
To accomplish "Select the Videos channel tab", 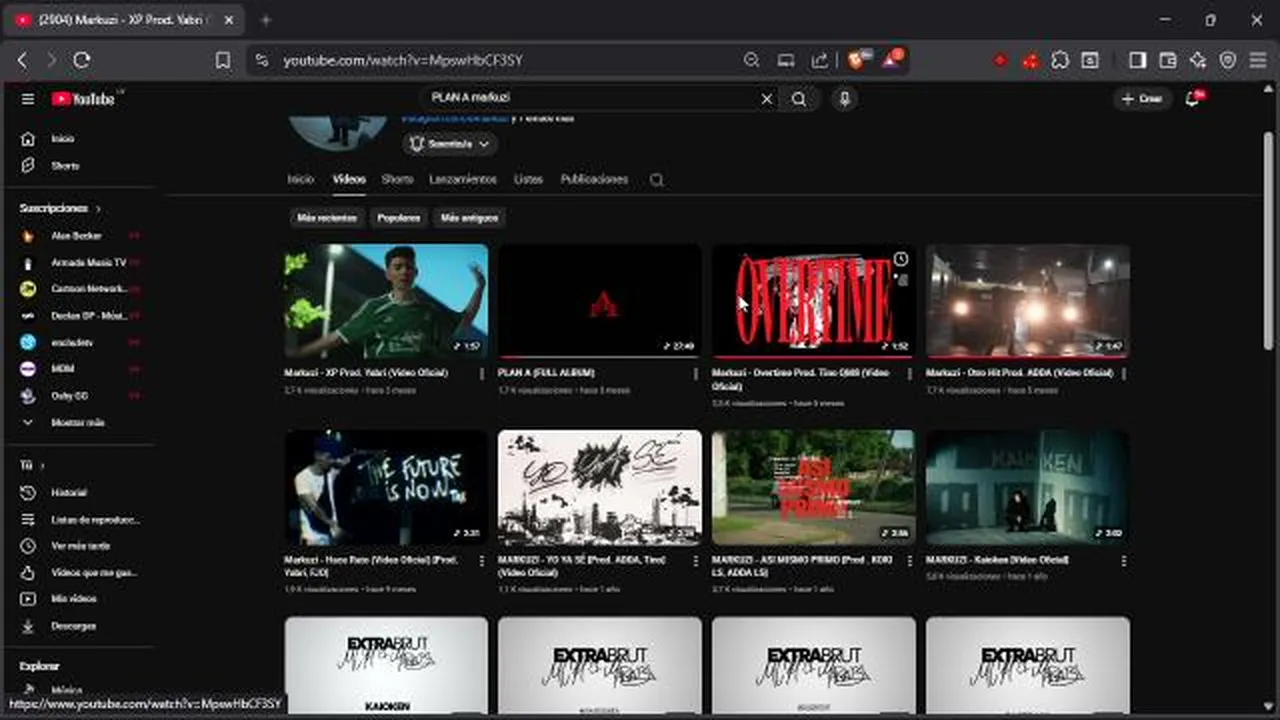I will (x=349, y=180).
